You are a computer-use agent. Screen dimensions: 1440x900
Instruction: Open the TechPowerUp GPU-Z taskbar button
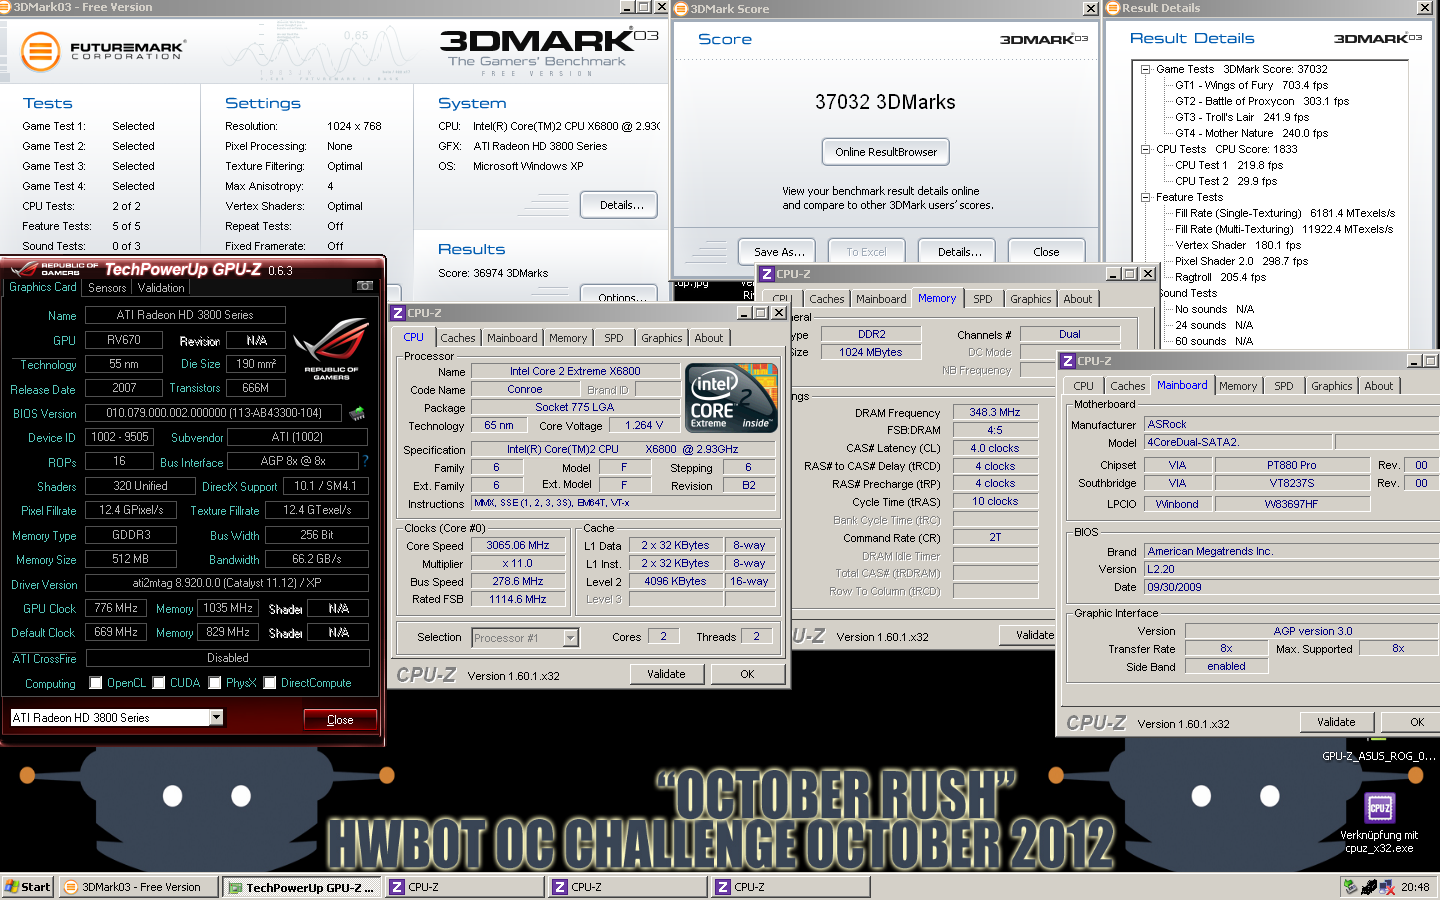pyautogui.click(x=302, y=887)
